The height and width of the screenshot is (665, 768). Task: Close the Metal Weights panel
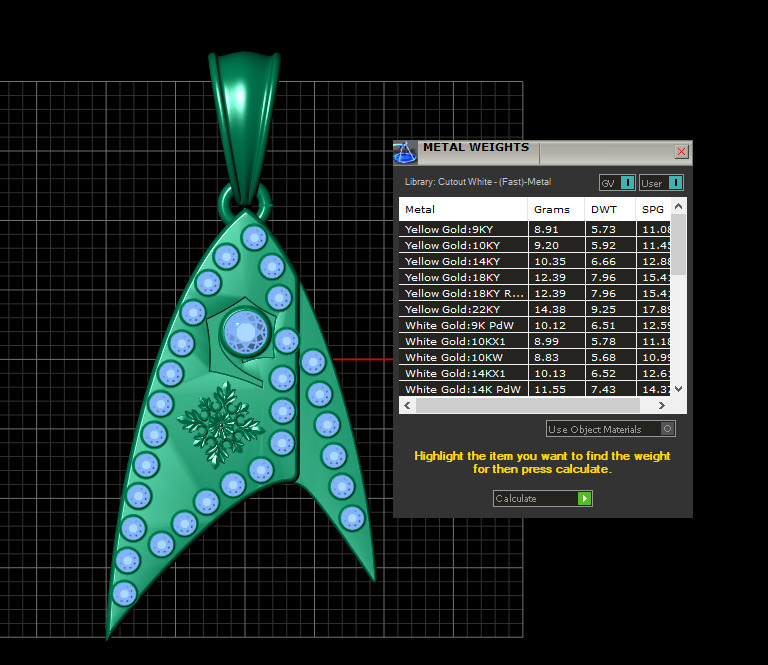pyautogui.click(x=681, y=152)
